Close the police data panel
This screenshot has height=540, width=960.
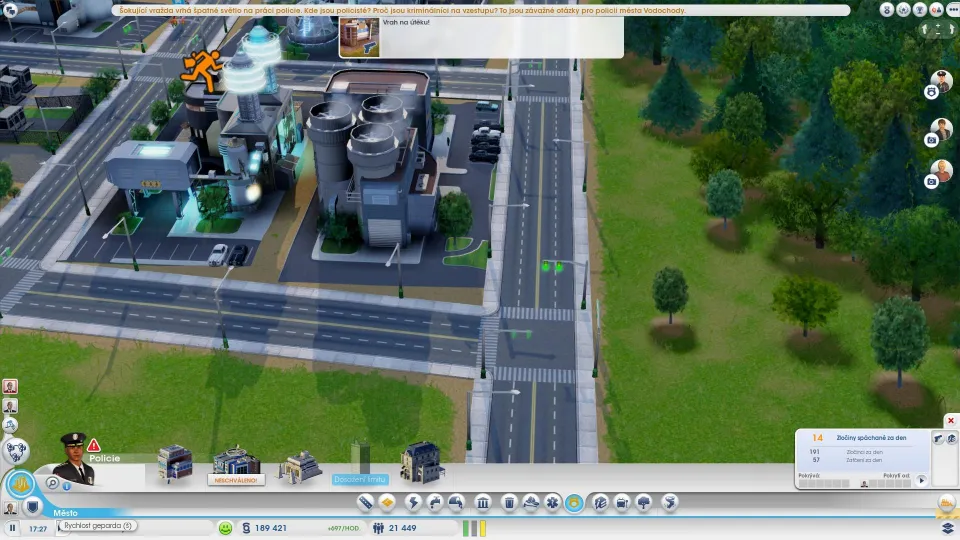[x=951, y=421]
